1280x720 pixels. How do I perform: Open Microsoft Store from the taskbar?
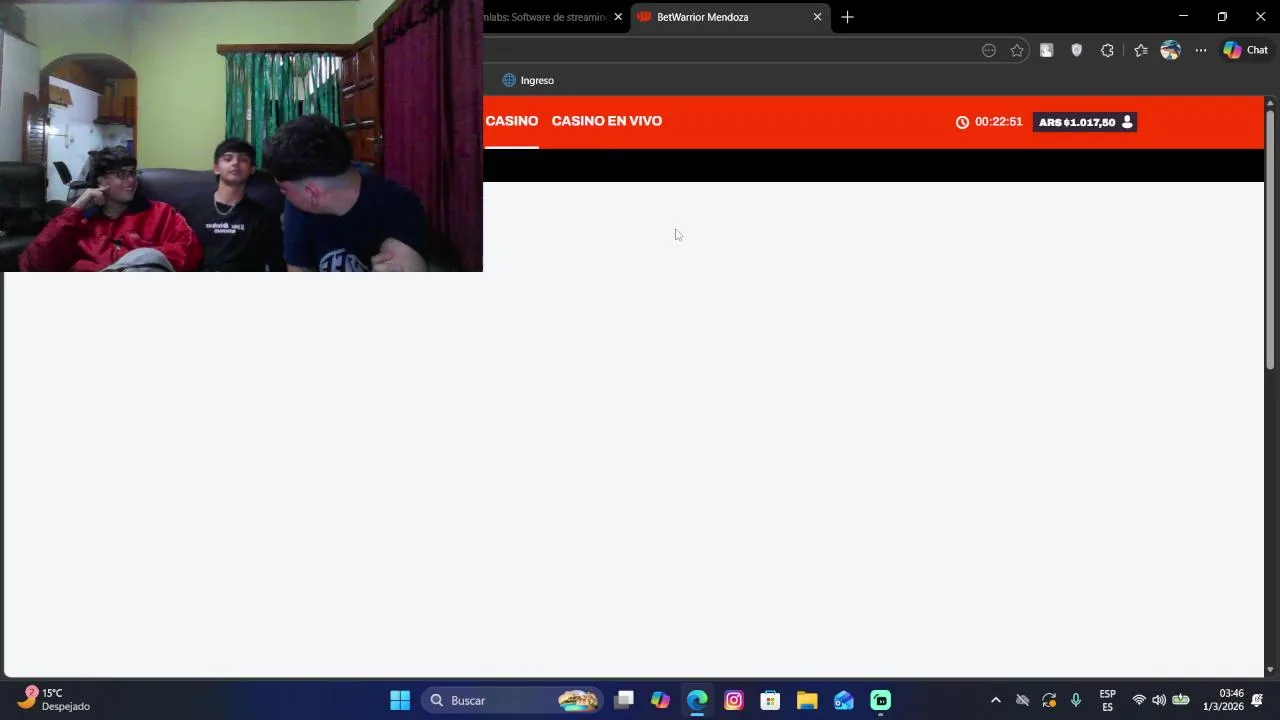click(770, 700)
